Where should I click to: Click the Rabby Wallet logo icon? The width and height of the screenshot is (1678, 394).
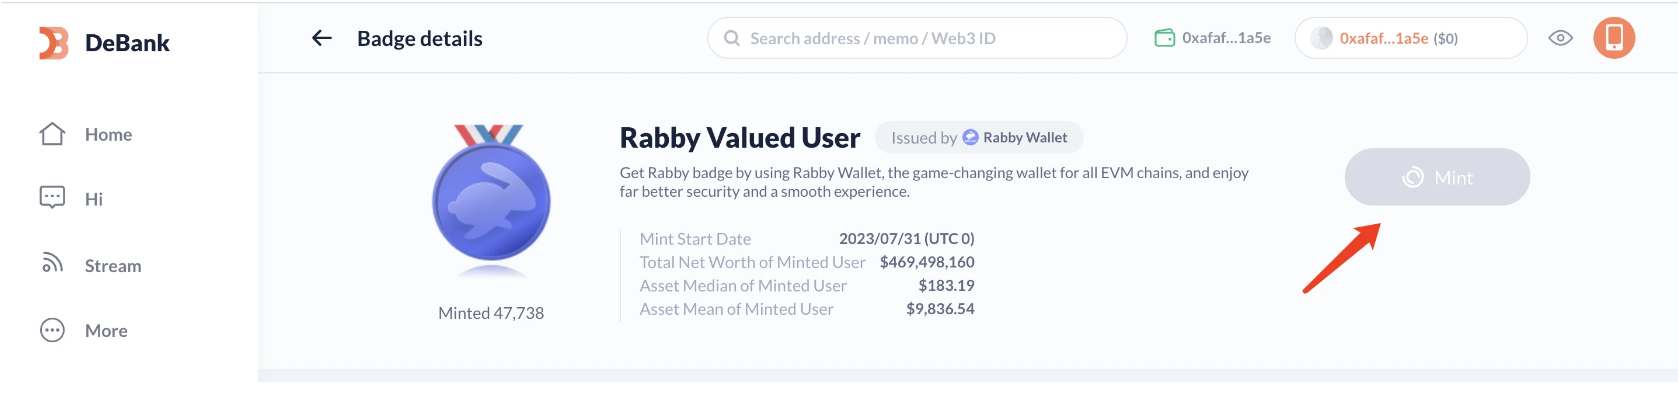(970, 137)
